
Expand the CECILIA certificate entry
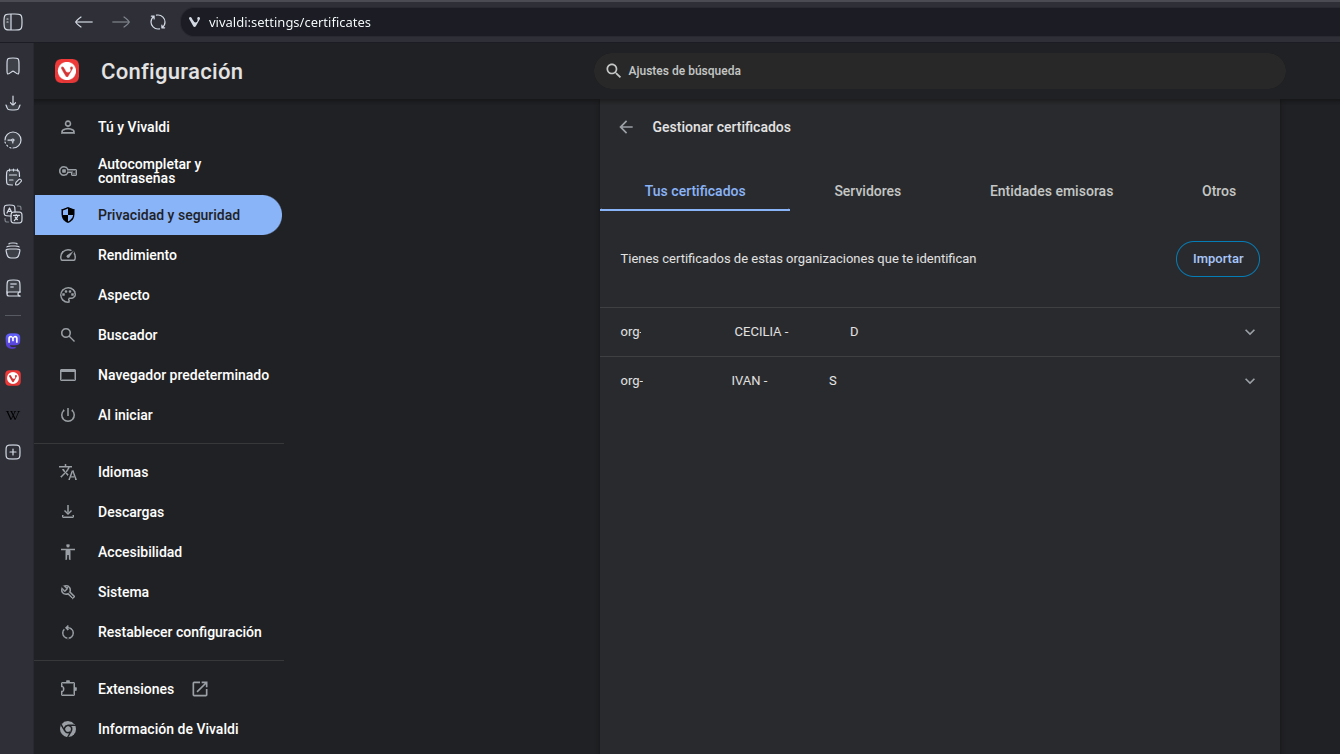[x=1249, y=332]
